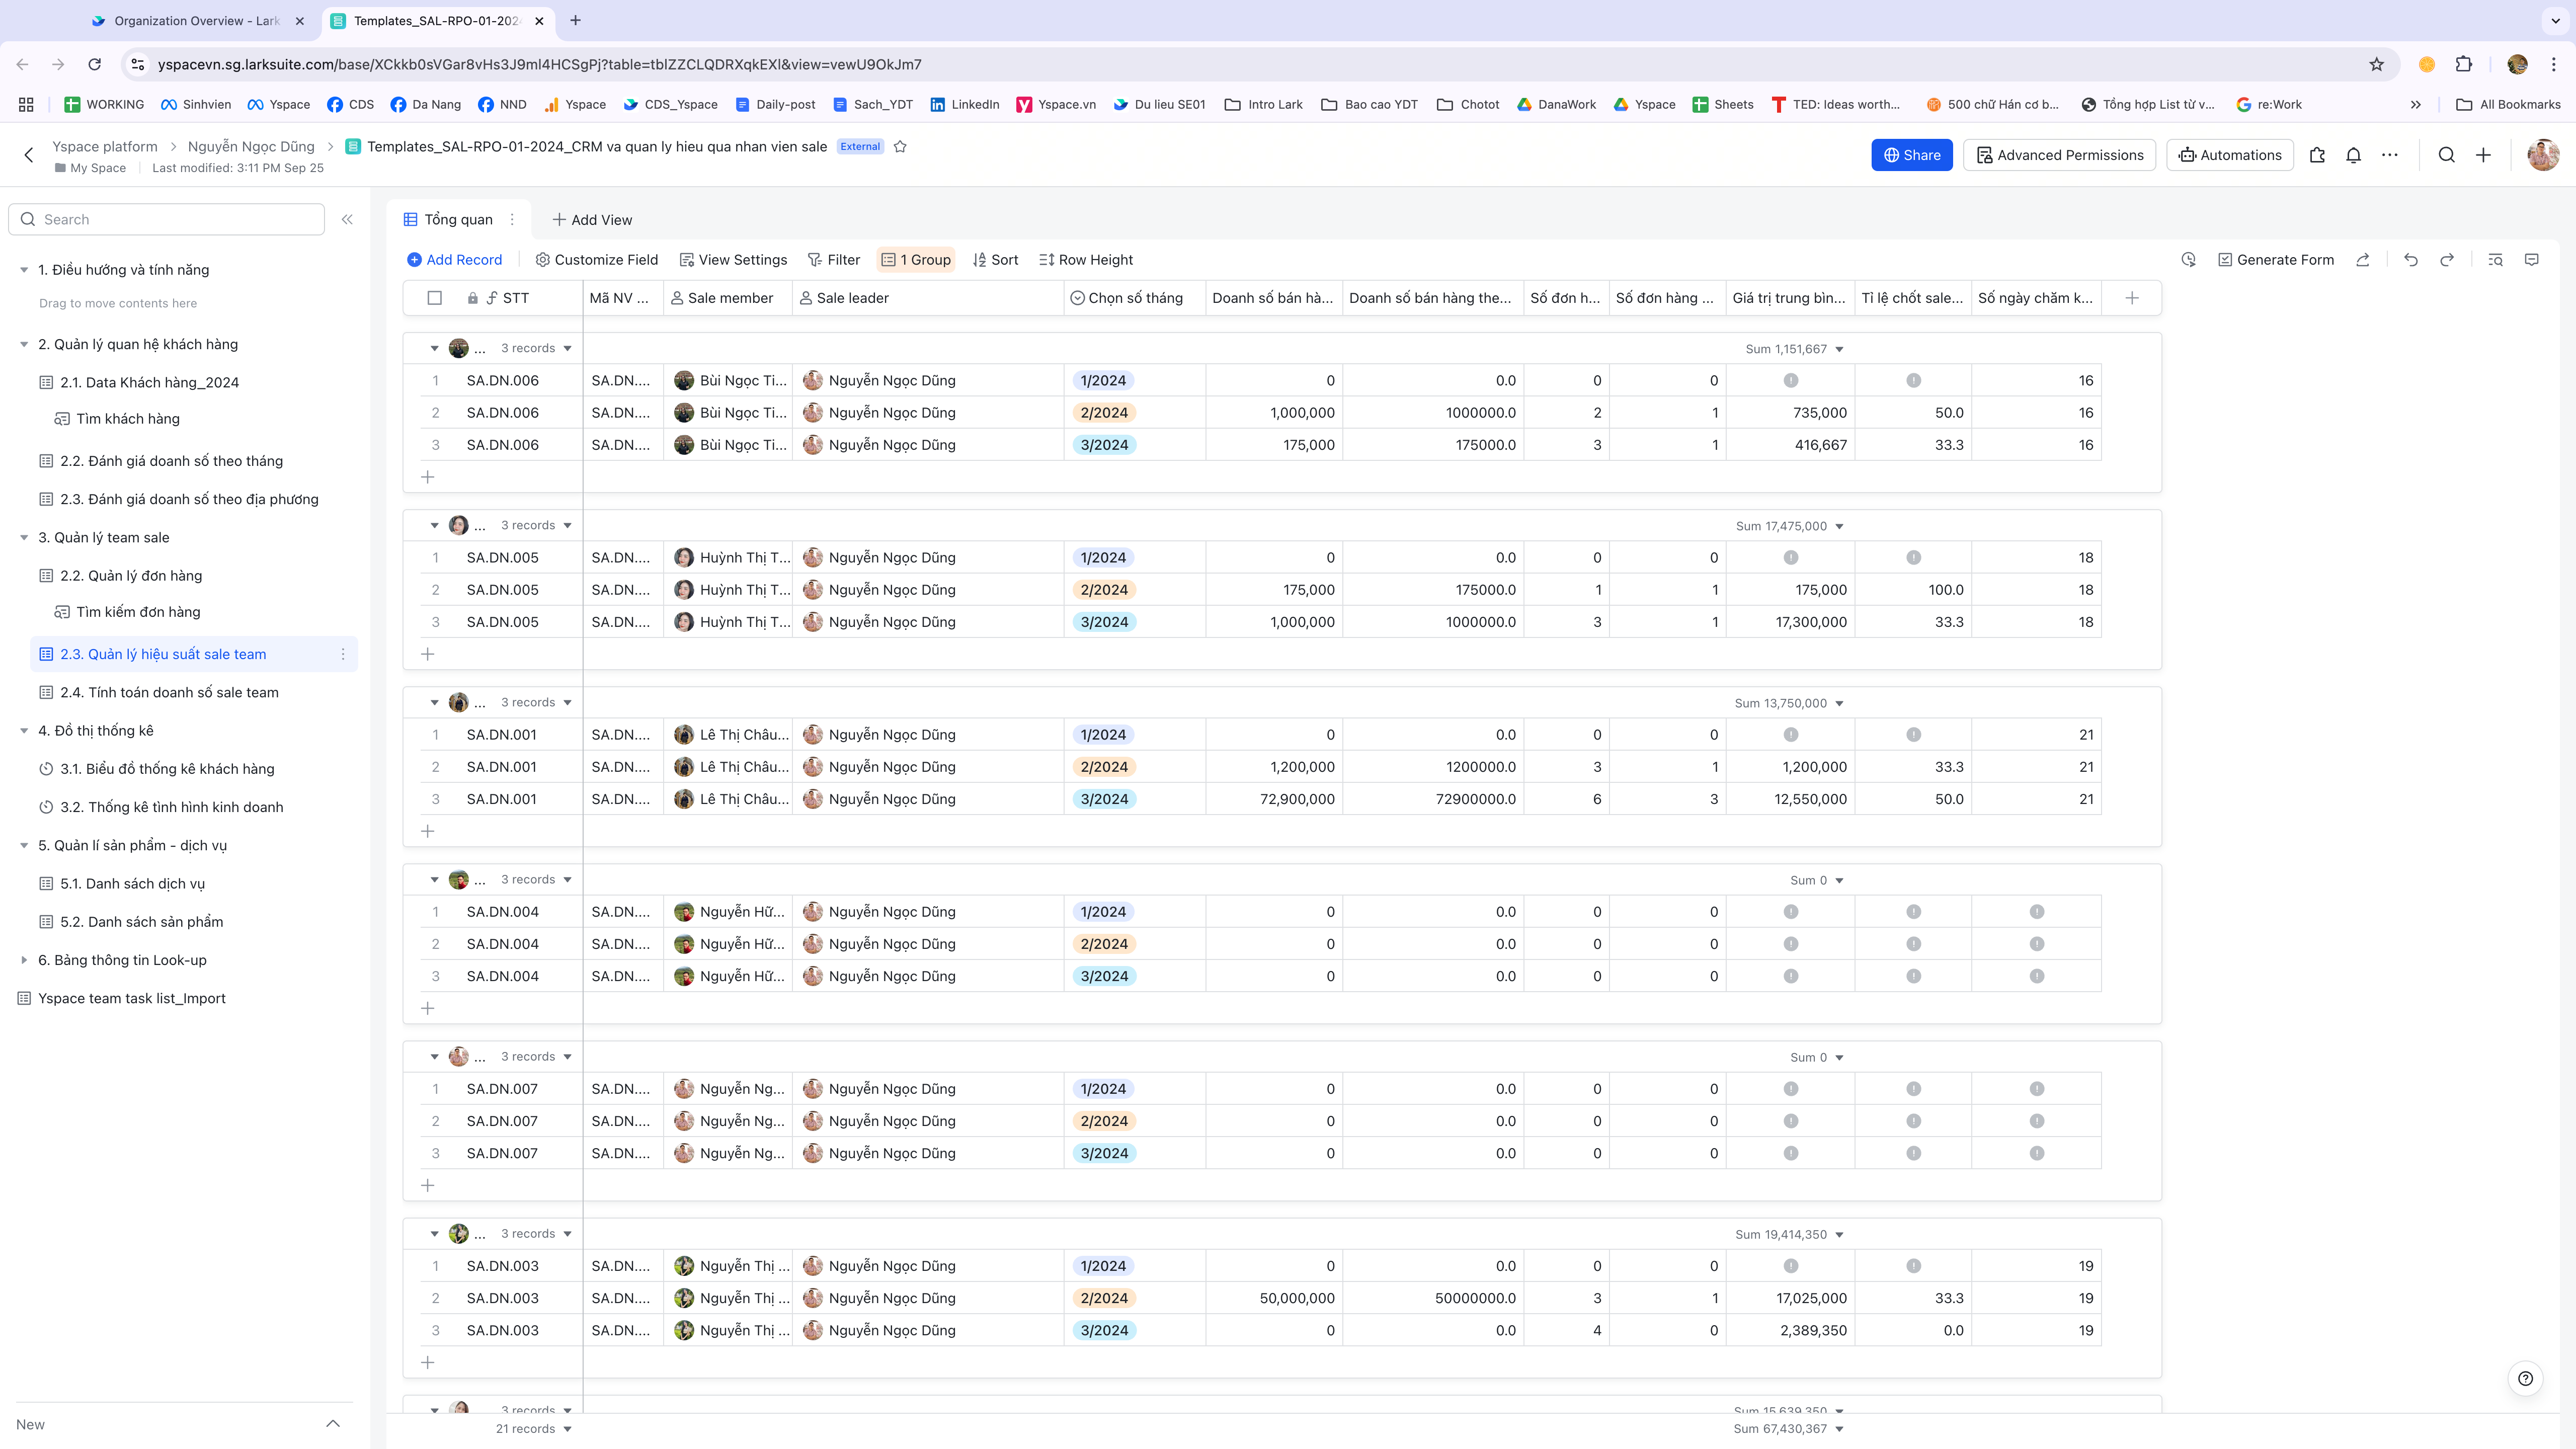Open the find in table icon
2576x1449 pixels.
(2496, 260)
